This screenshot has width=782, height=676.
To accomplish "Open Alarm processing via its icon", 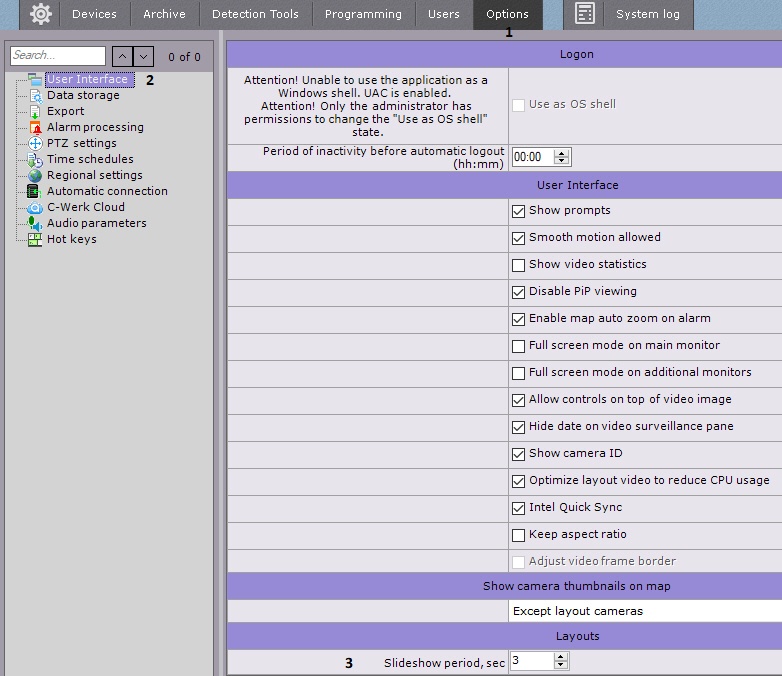I will pyautogui.click(x=35, y=128).
